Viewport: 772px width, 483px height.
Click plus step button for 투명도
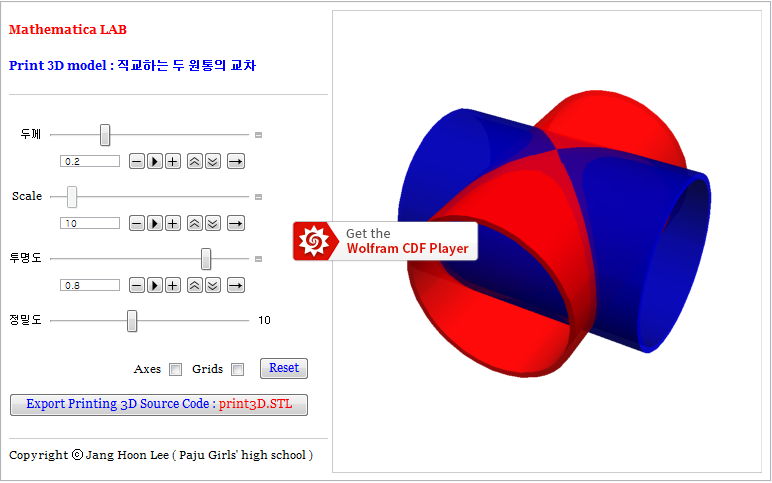click(x=173, y=285)
